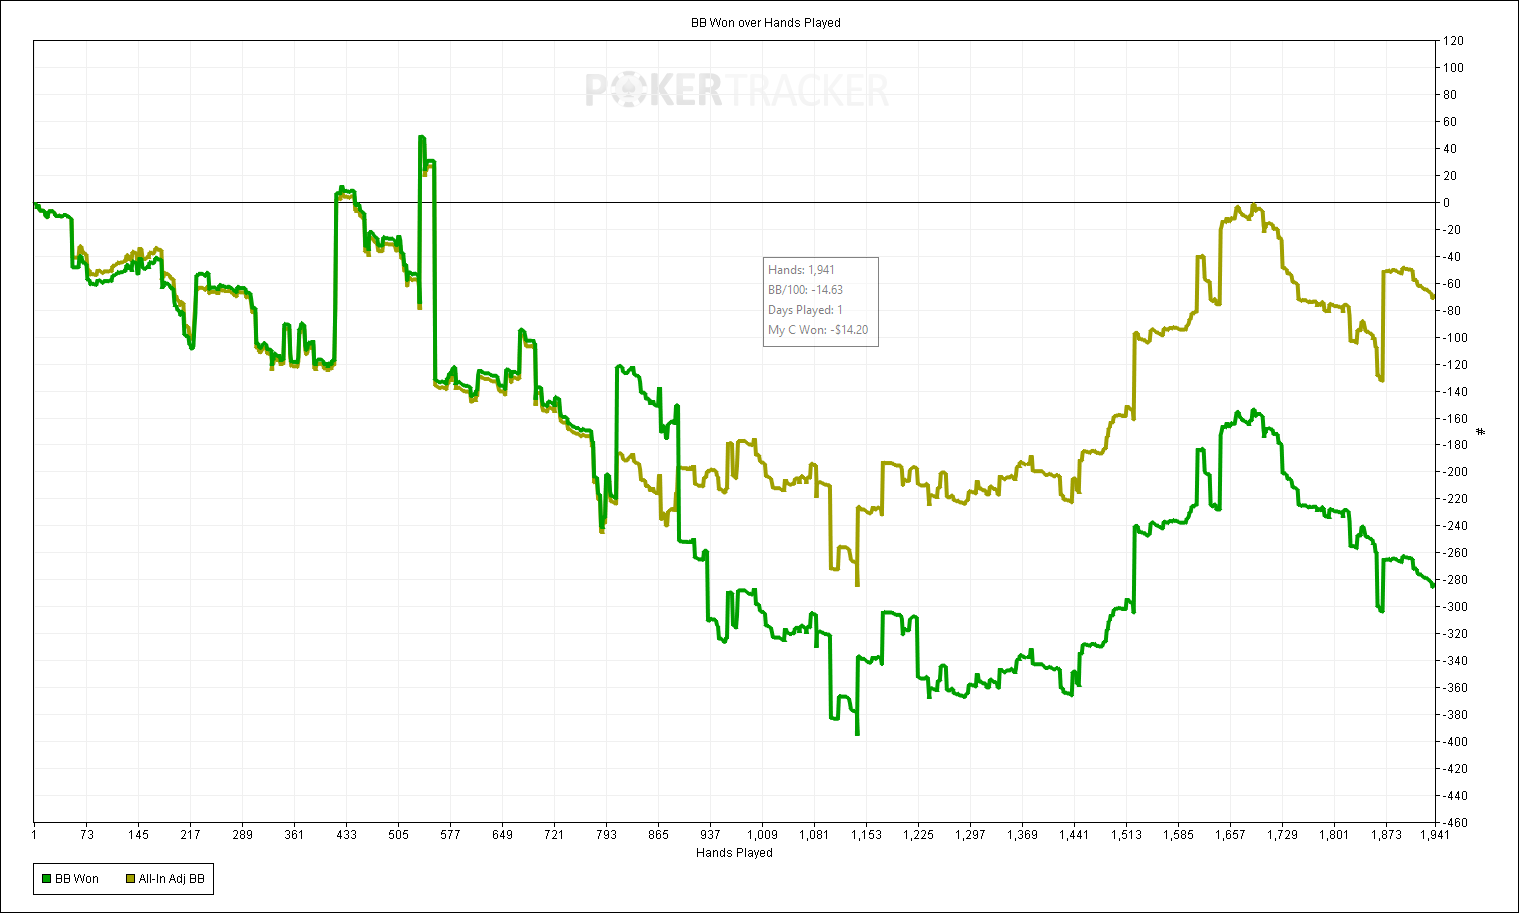Click the chart title BB Won over Hands Played
Image resolution: width=1519 pixels, height=913 pixels.
tap(766, 22)
